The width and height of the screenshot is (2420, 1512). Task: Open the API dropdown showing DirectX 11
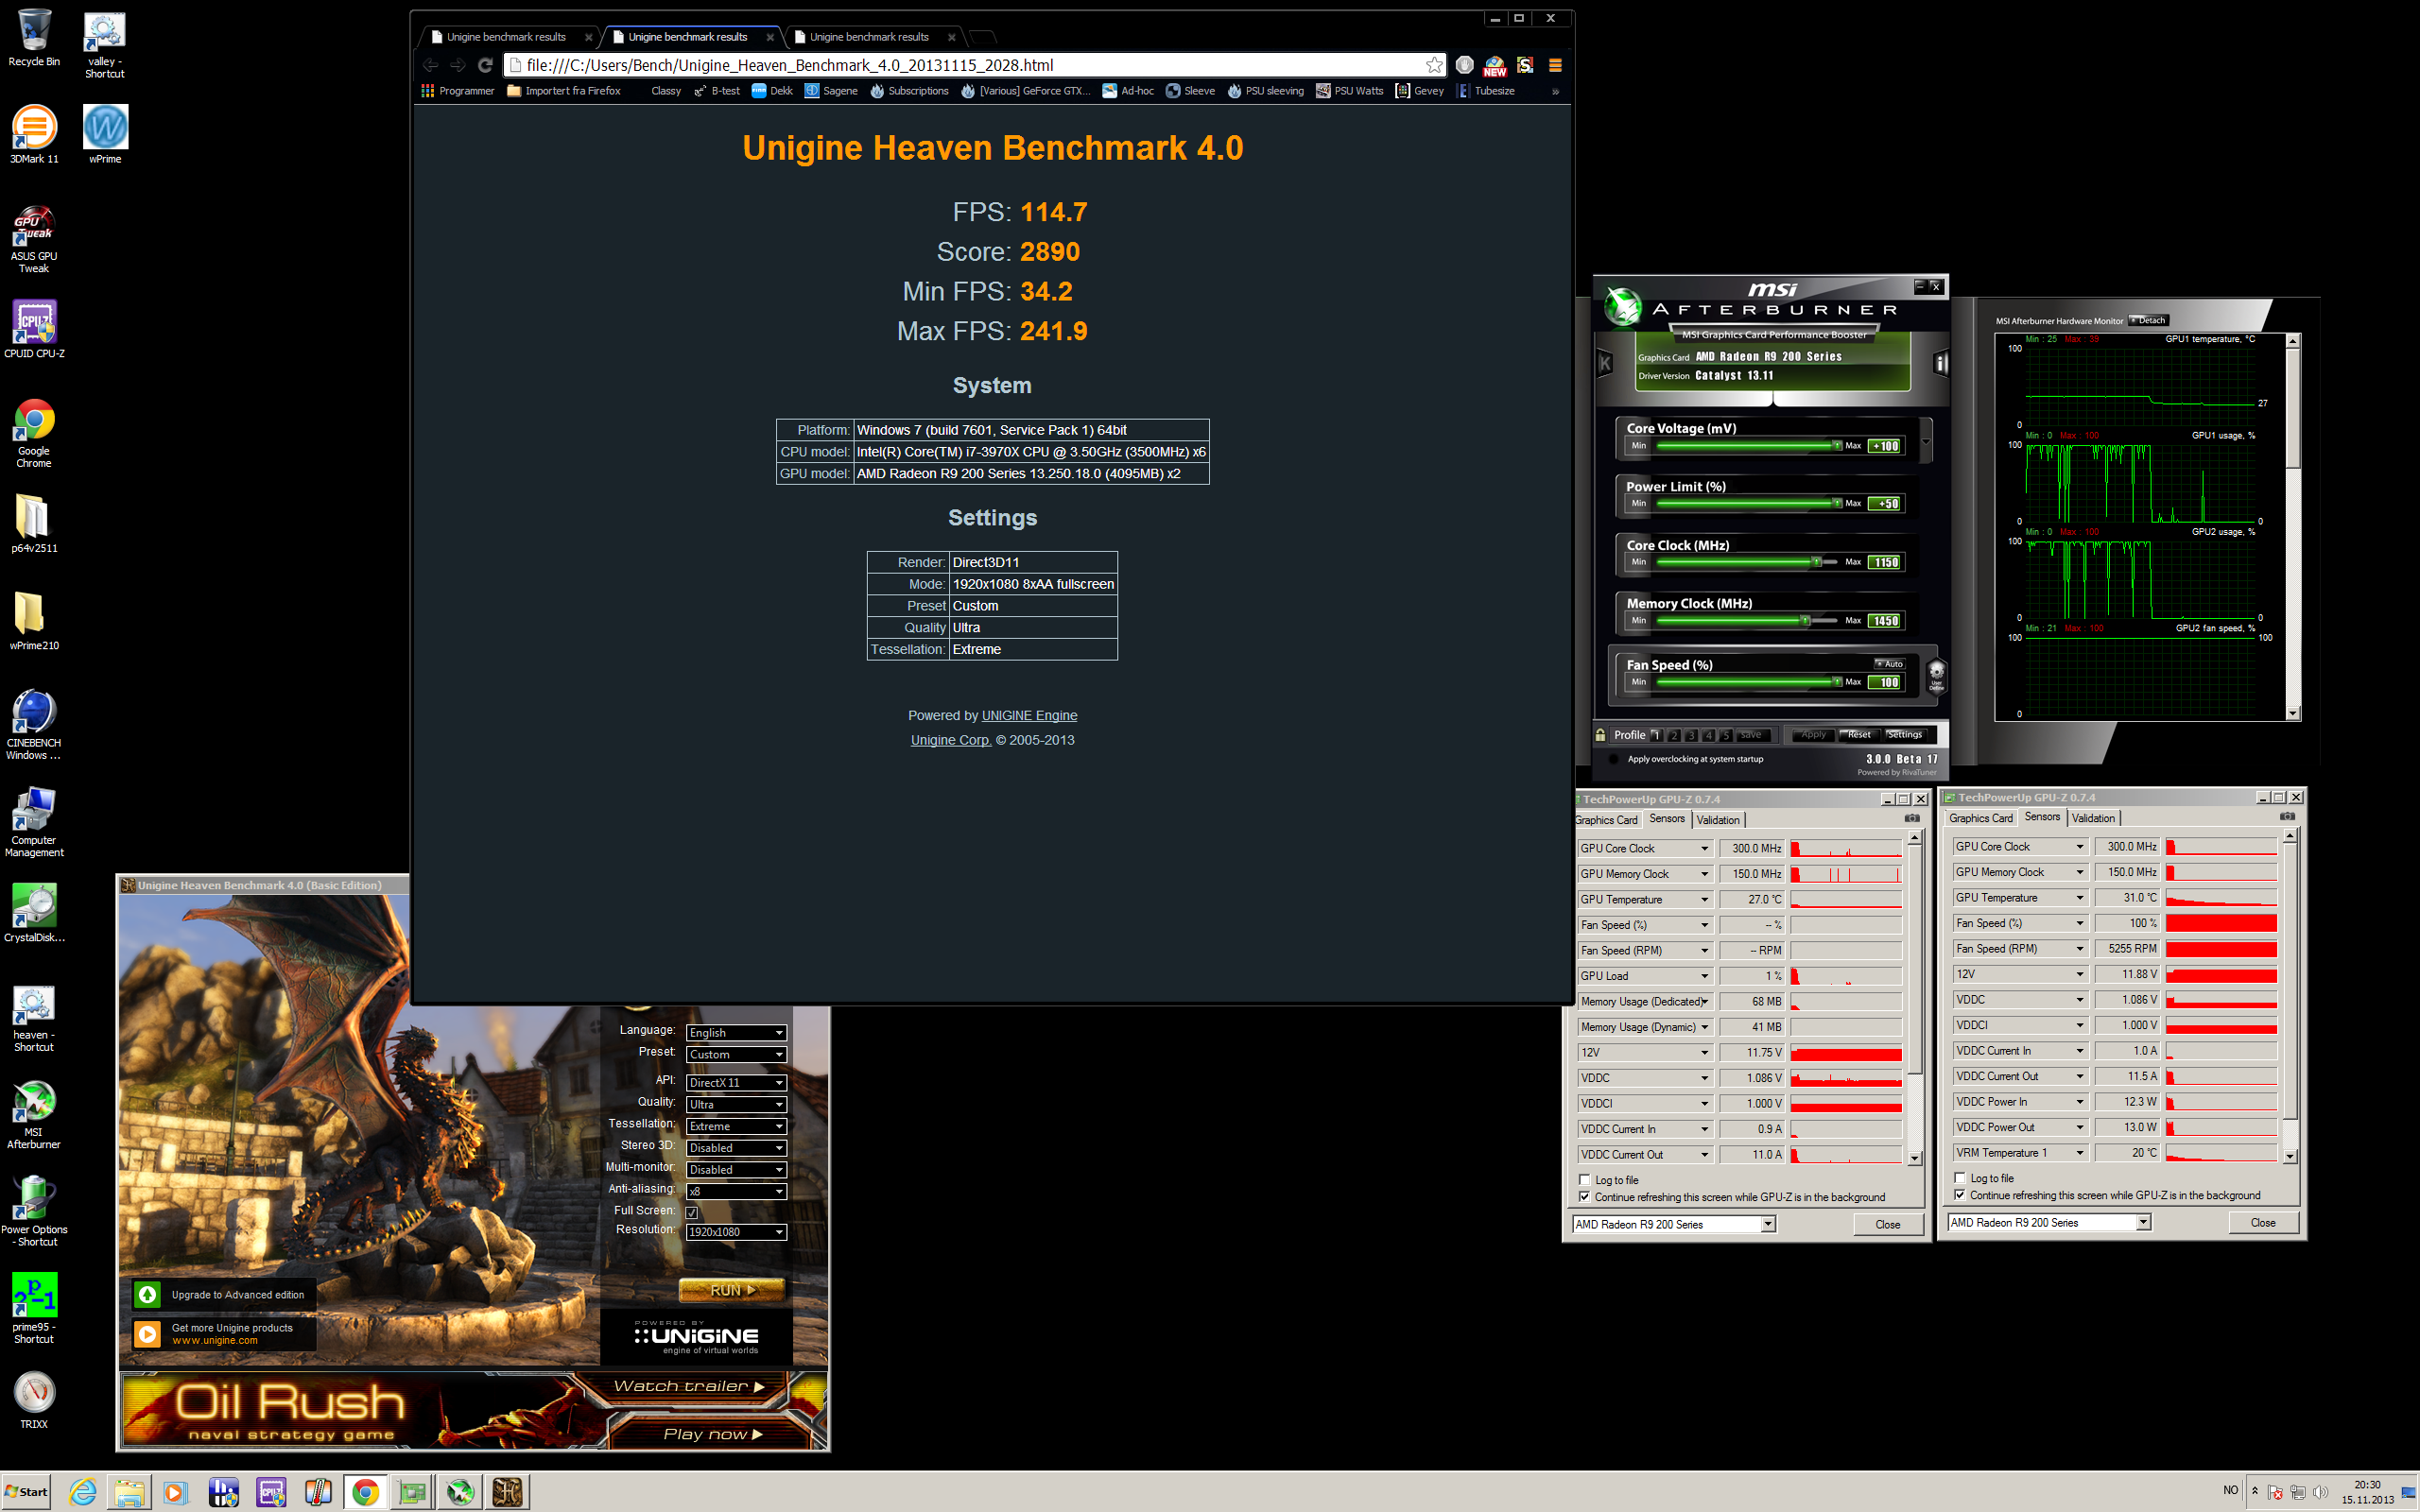point(736,1082)
